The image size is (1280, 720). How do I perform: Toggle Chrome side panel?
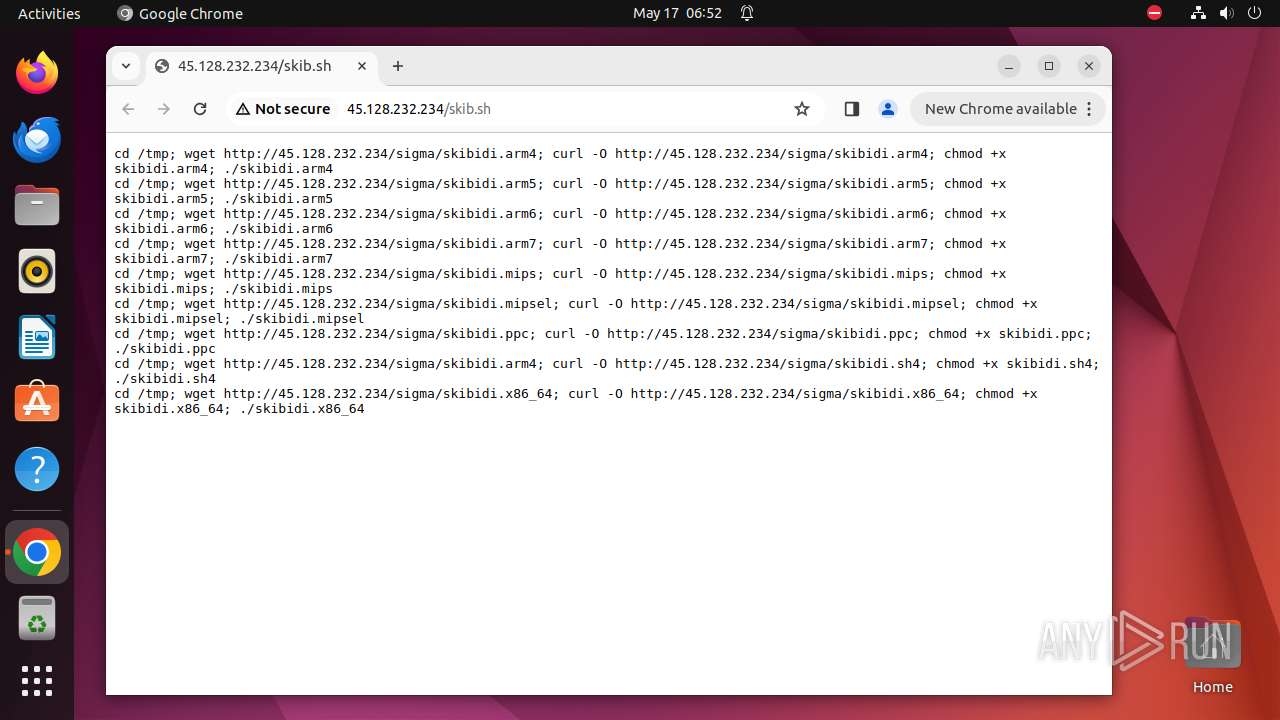[x=852, y=109]
